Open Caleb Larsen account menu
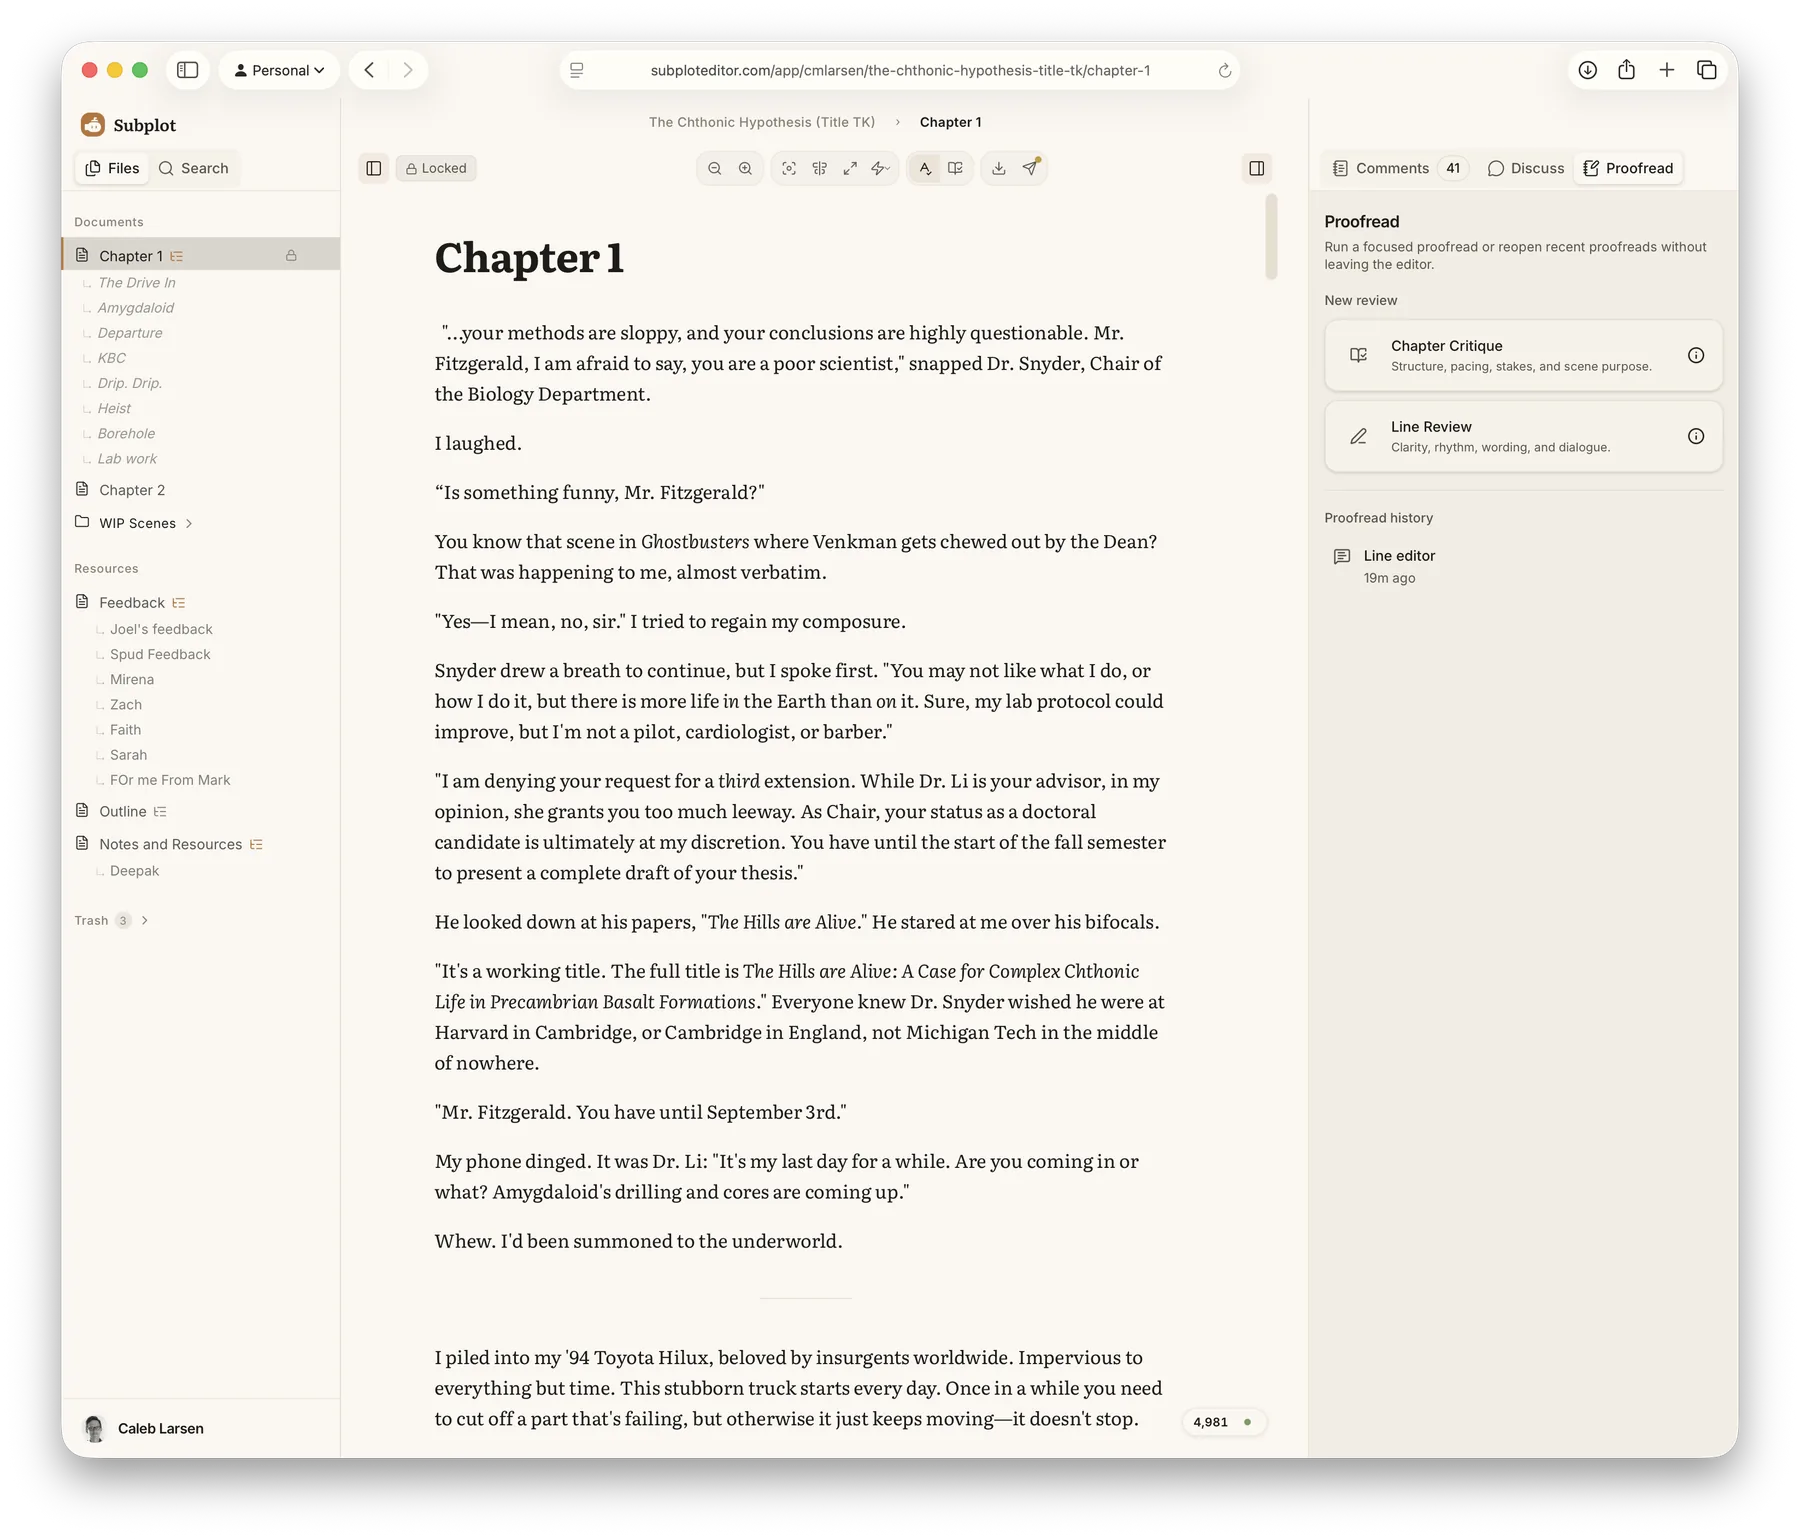This screenshot has height=1539, width=1800. (x=145, y=1428)
